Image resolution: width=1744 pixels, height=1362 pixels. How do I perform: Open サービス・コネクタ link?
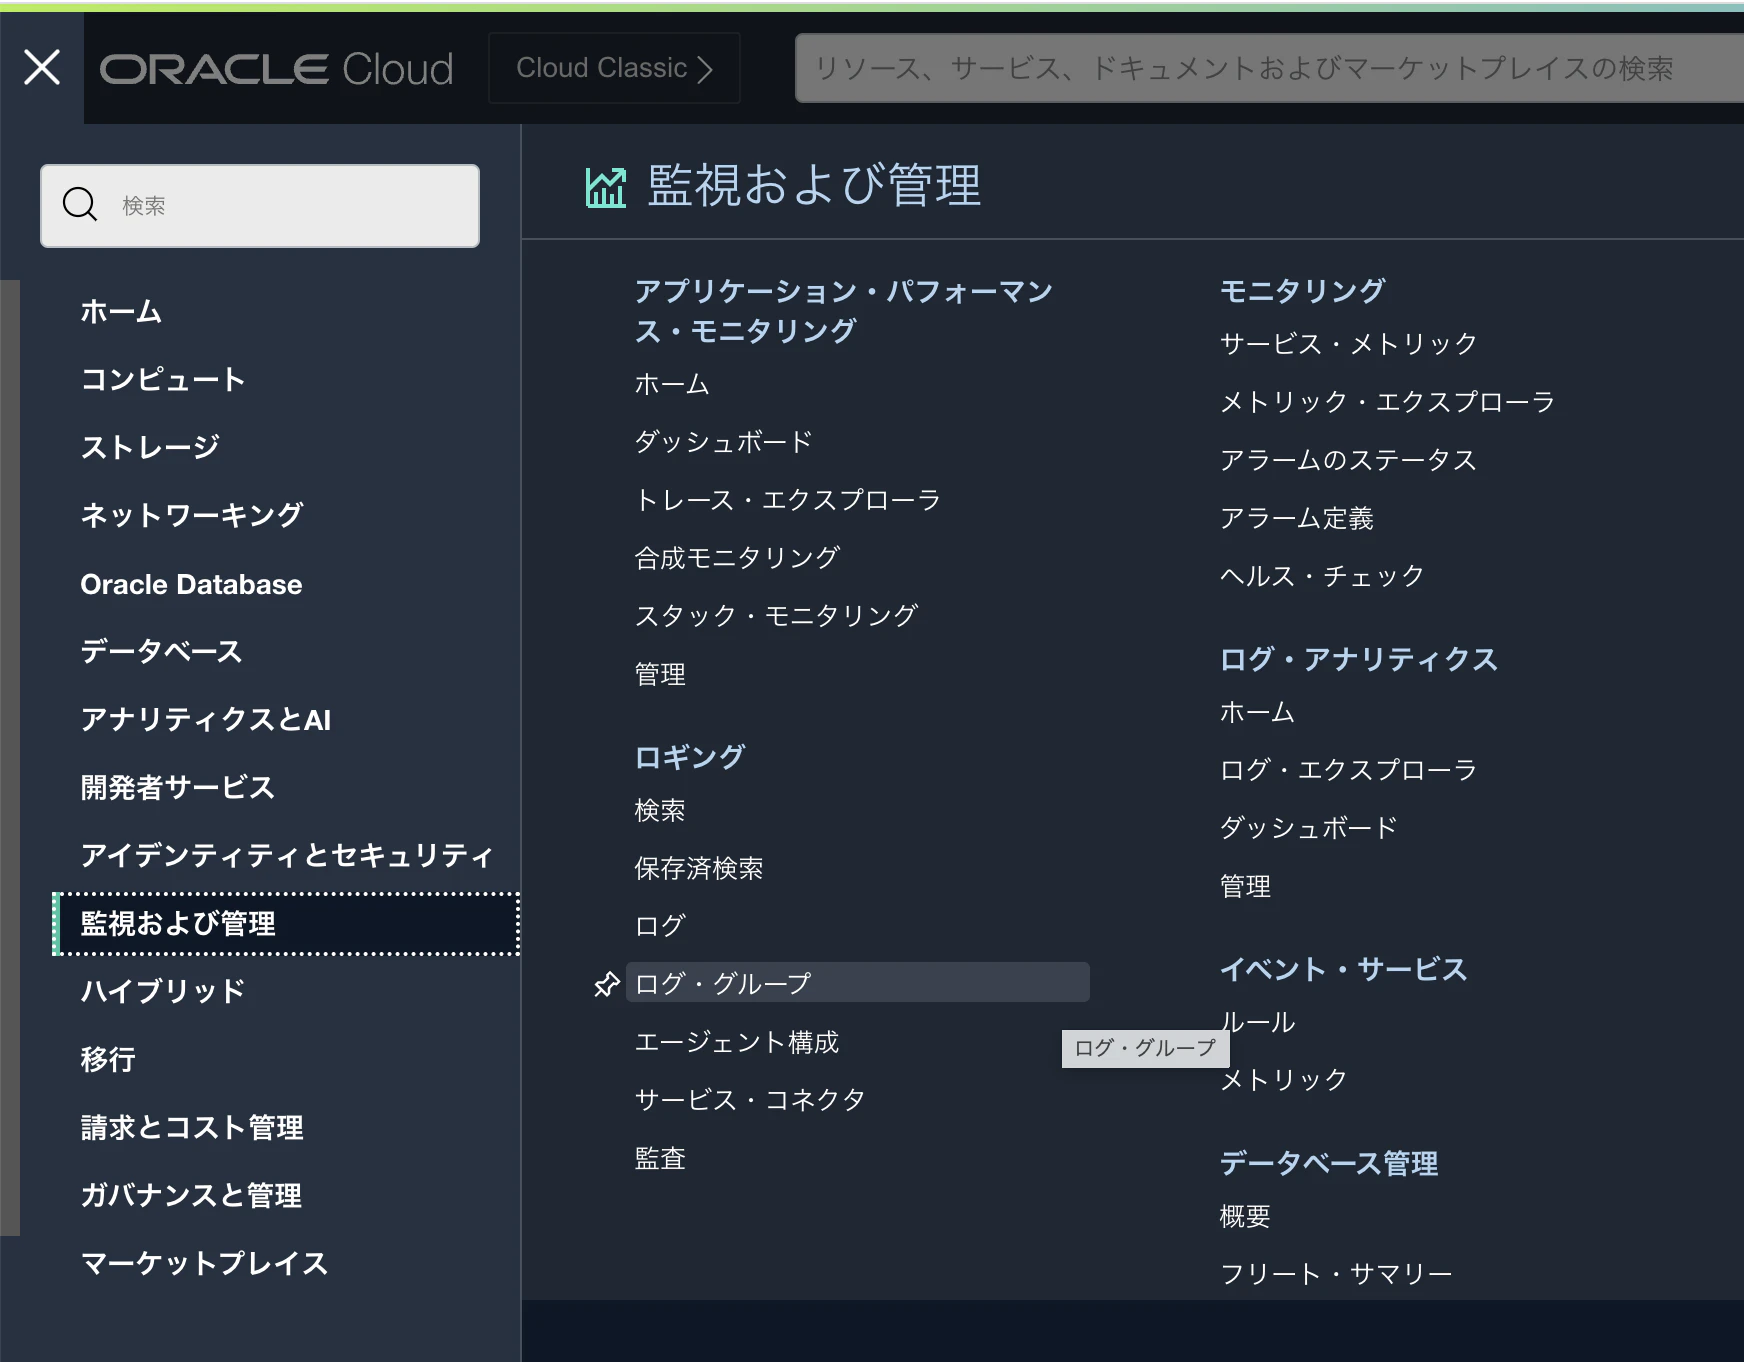(750, 1100)
